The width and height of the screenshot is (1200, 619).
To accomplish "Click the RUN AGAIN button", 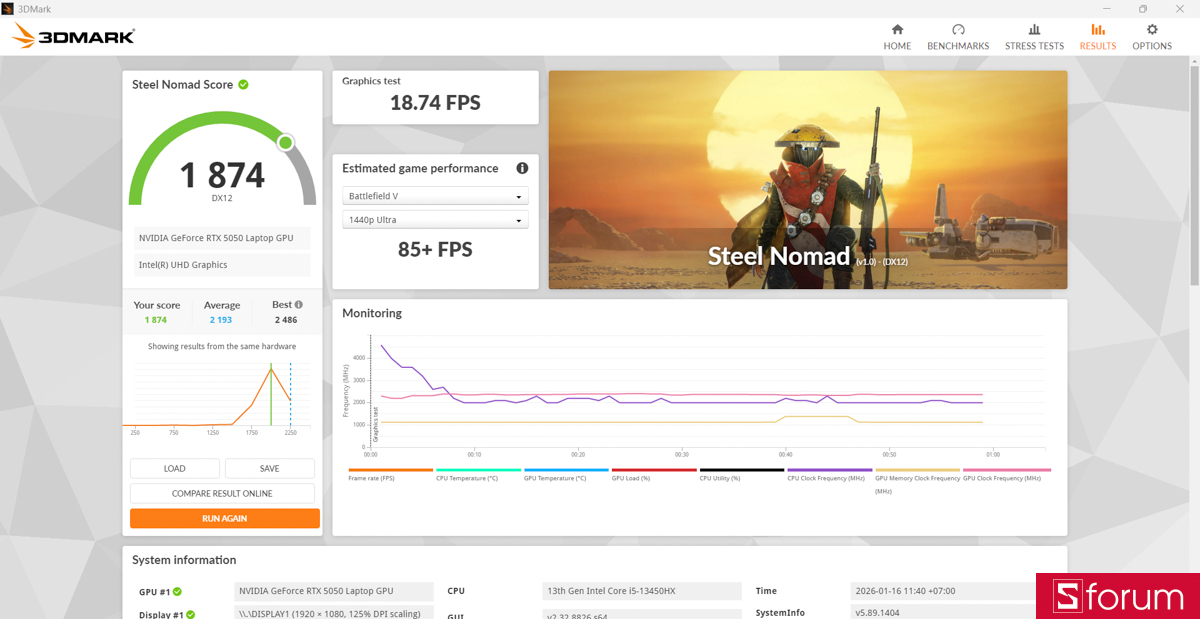I will tap(224, 518).
